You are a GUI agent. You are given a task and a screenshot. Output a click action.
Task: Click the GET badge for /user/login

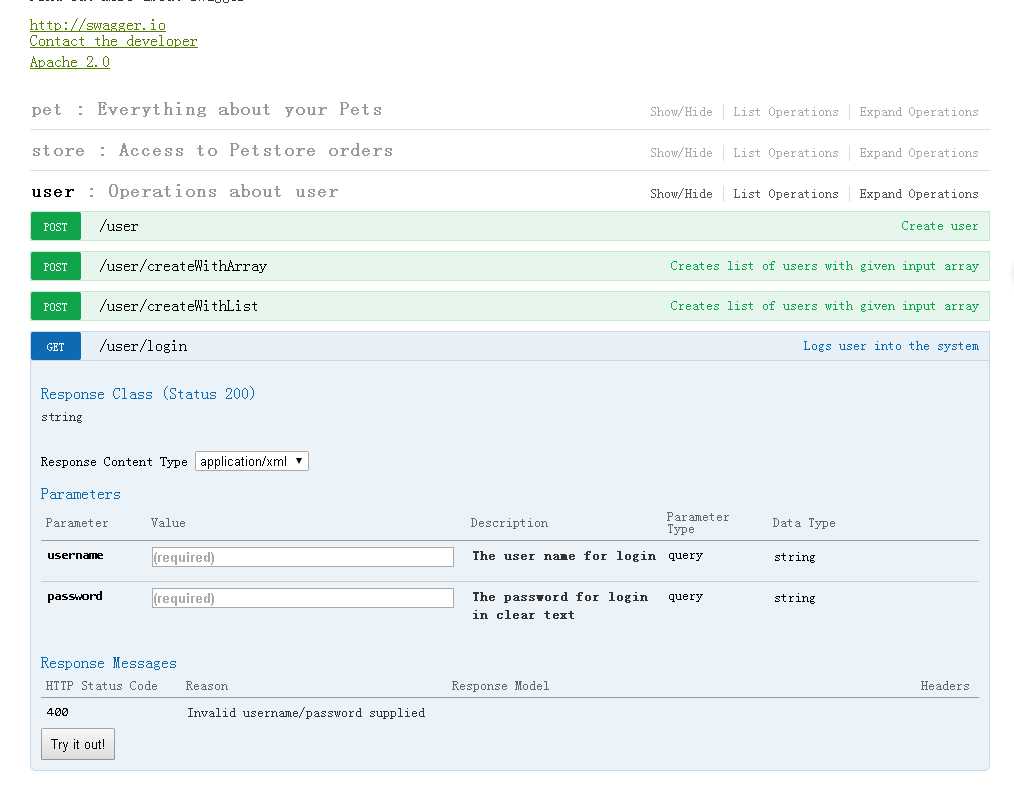pyautogui.click(x=56, y=347)
